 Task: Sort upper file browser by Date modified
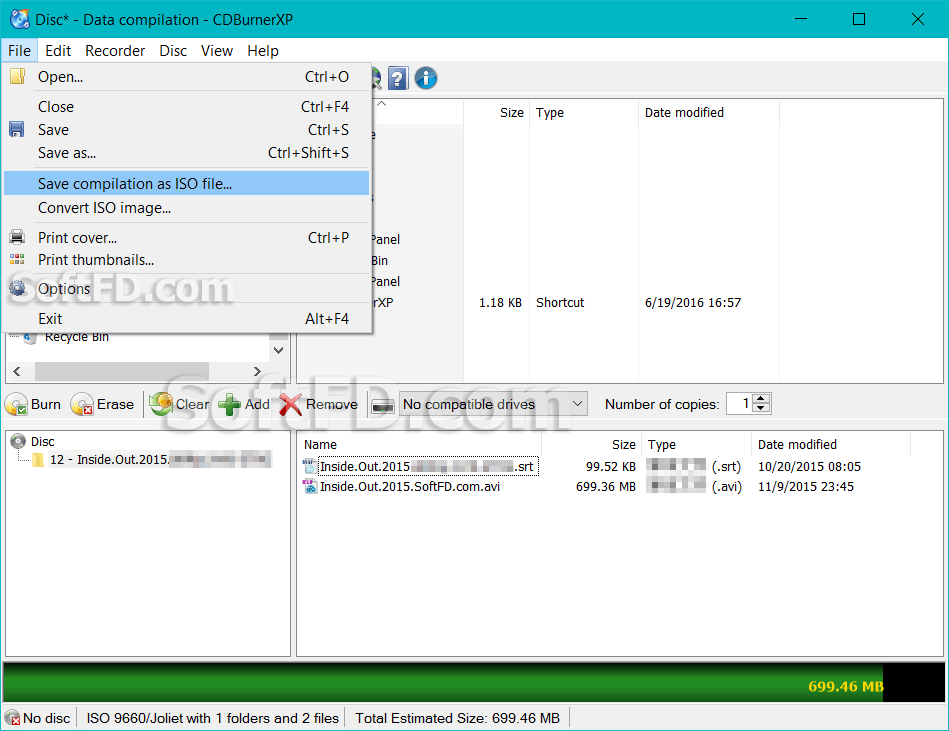pyautogui.click(x=709, y=113)
